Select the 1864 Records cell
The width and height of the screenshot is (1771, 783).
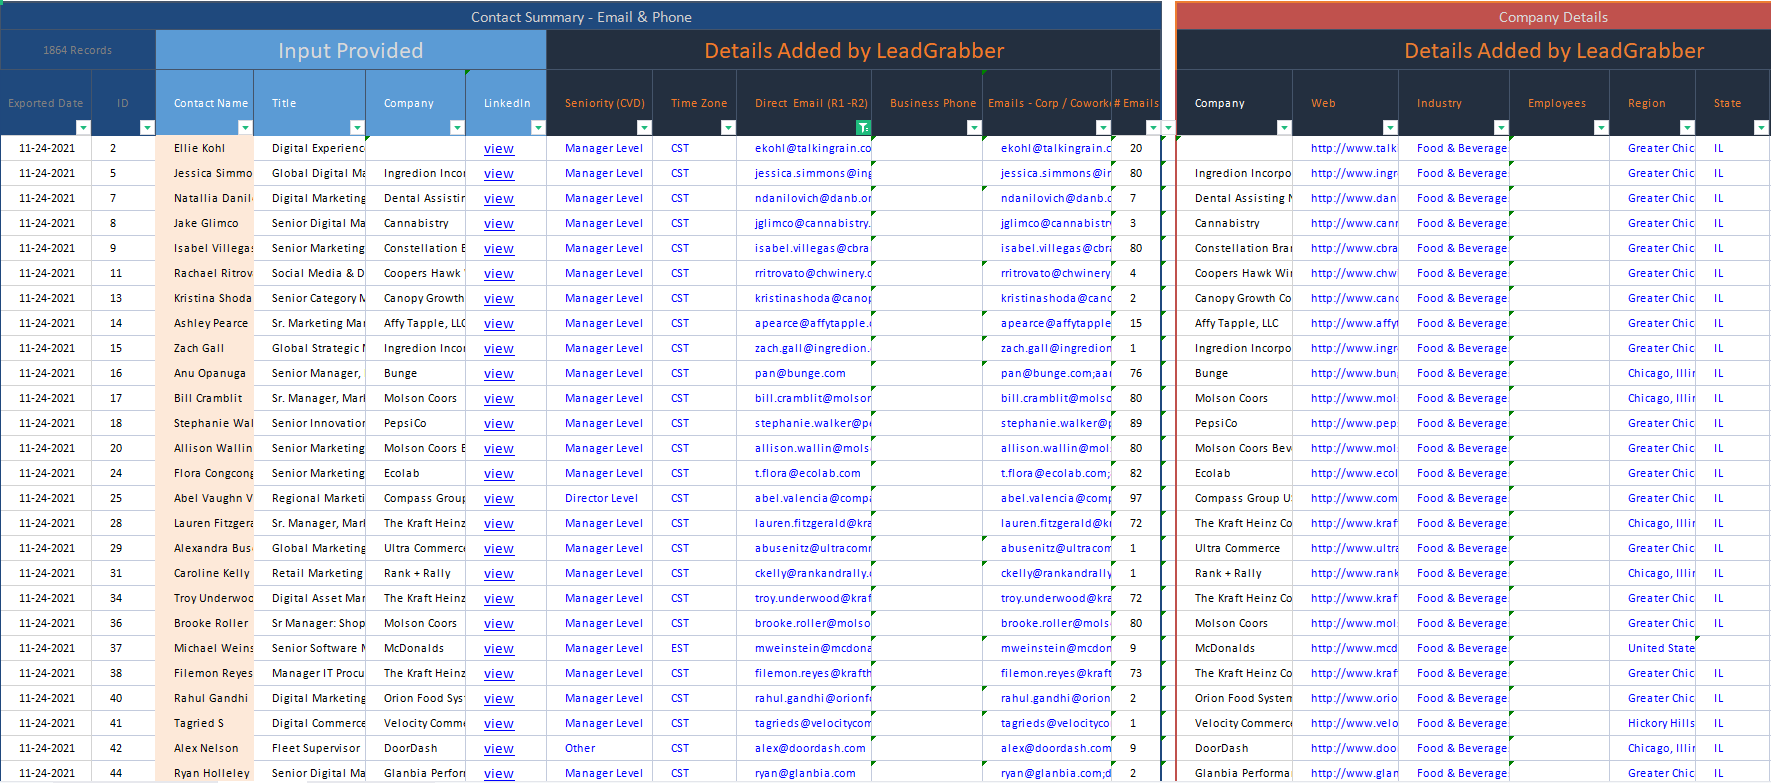(78, 50)
